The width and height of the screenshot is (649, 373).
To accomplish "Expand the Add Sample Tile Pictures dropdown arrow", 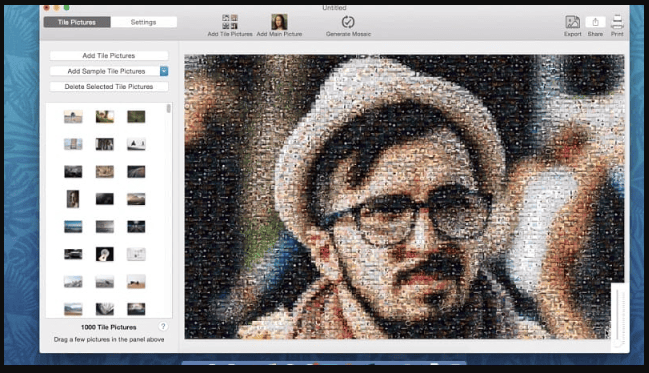I will tap(164, 71).
